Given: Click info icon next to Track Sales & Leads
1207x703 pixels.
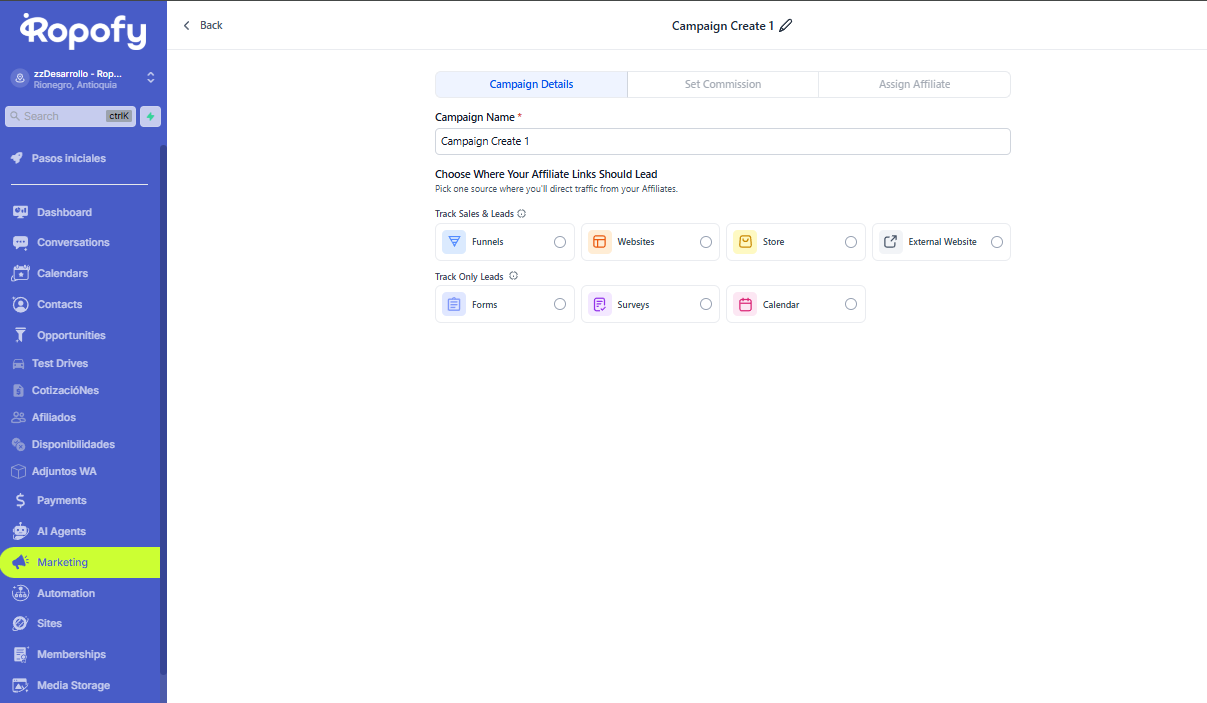Looking at the screenshot, I should (x=522, y=214).
